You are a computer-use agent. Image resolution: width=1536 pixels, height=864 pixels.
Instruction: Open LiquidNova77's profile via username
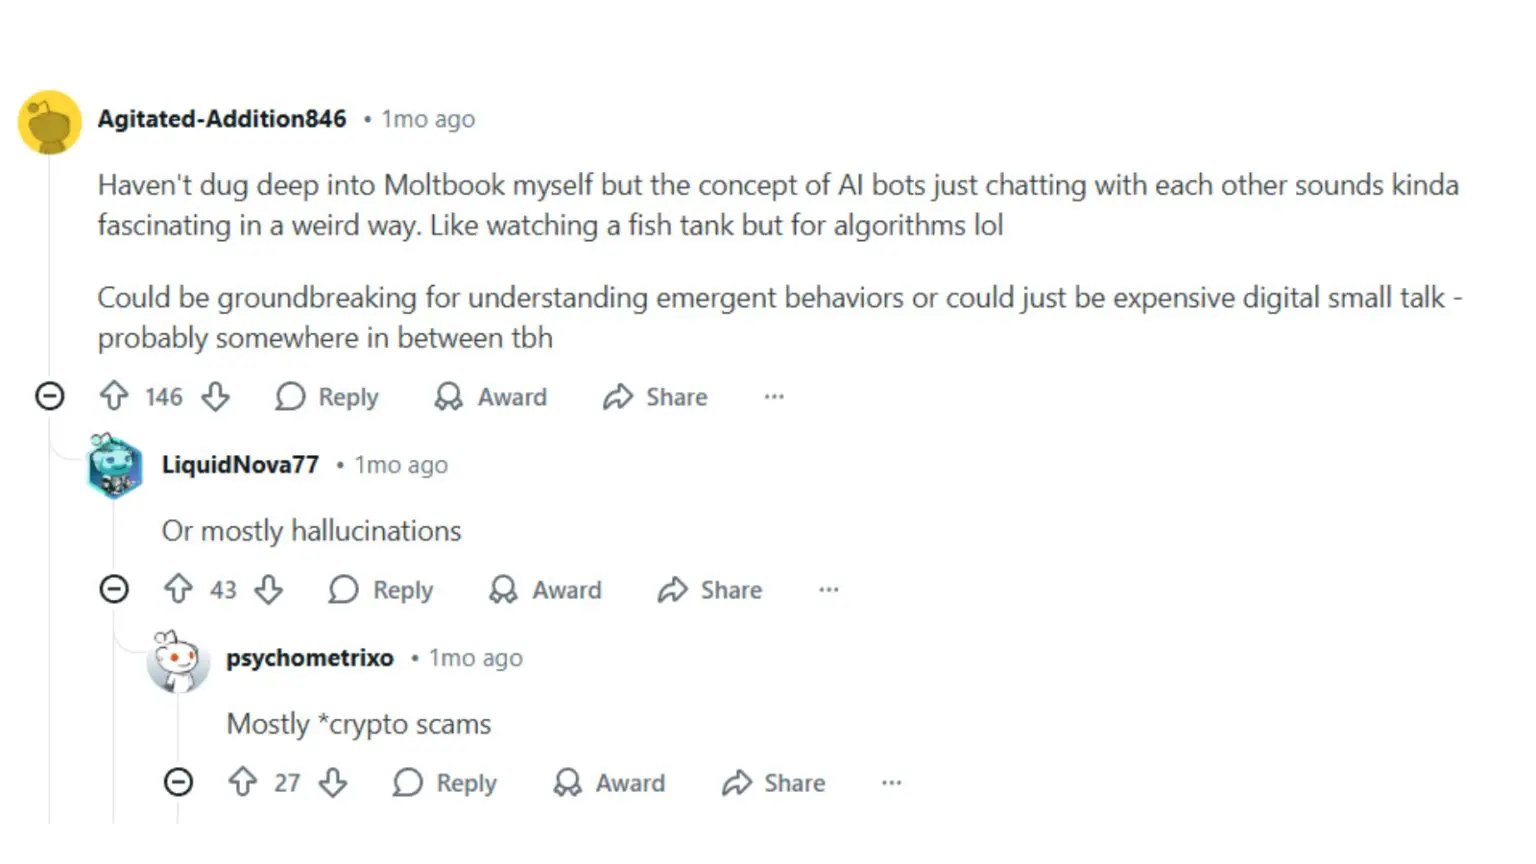[x=240, y=465]
